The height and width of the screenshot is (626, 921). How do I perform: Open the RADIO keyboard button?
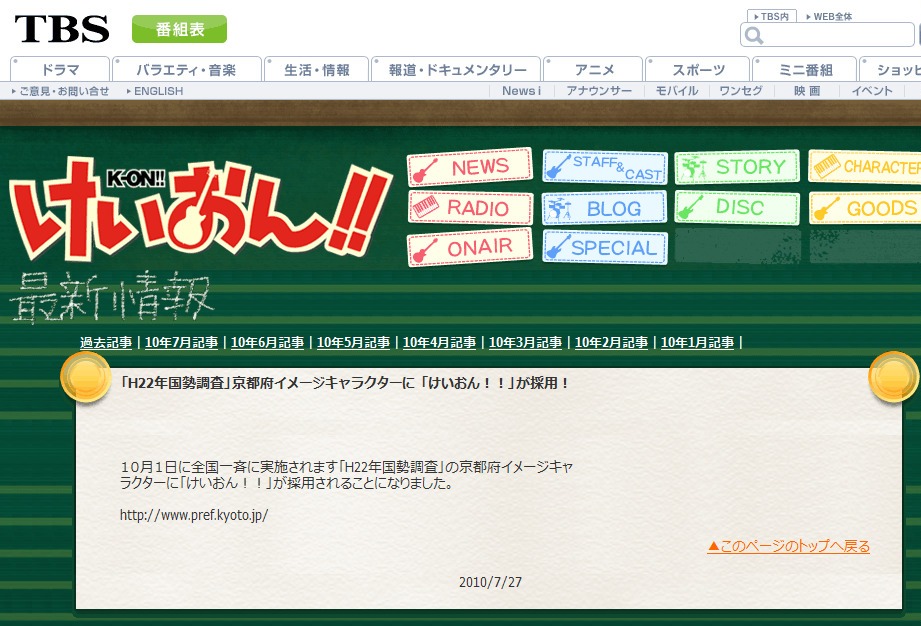point(470,208)
